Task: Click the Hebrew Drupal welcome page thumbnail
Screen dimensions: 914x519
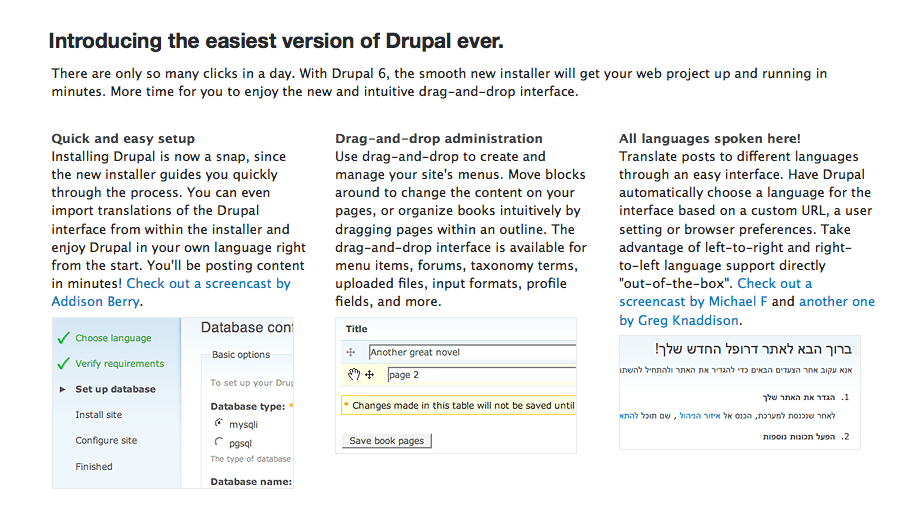Action: (x=740, y=392)
